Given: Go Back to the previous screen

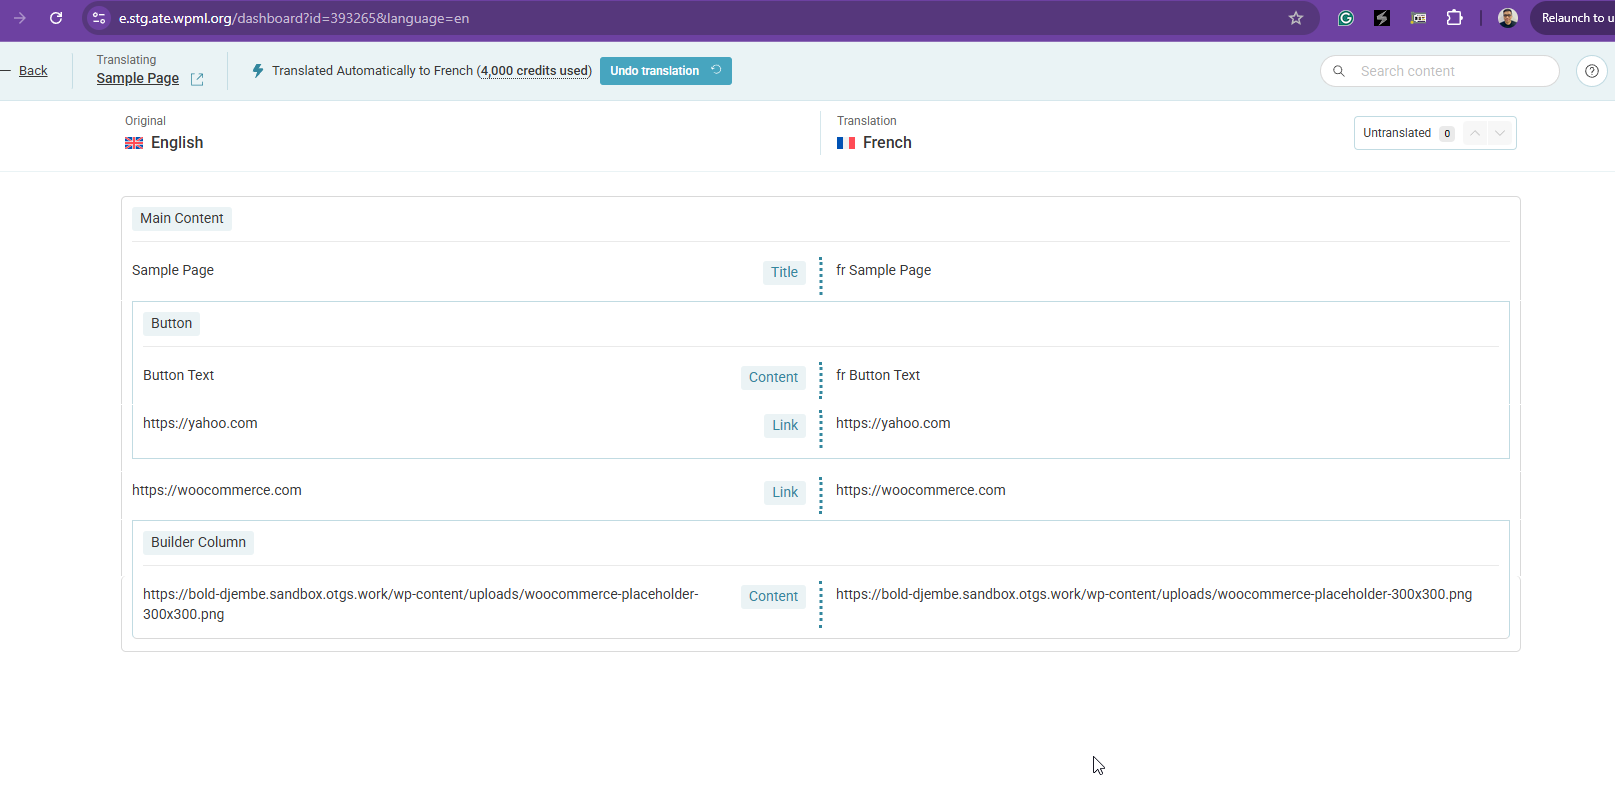Looking at the screenshot, I should tap(33, 71).
